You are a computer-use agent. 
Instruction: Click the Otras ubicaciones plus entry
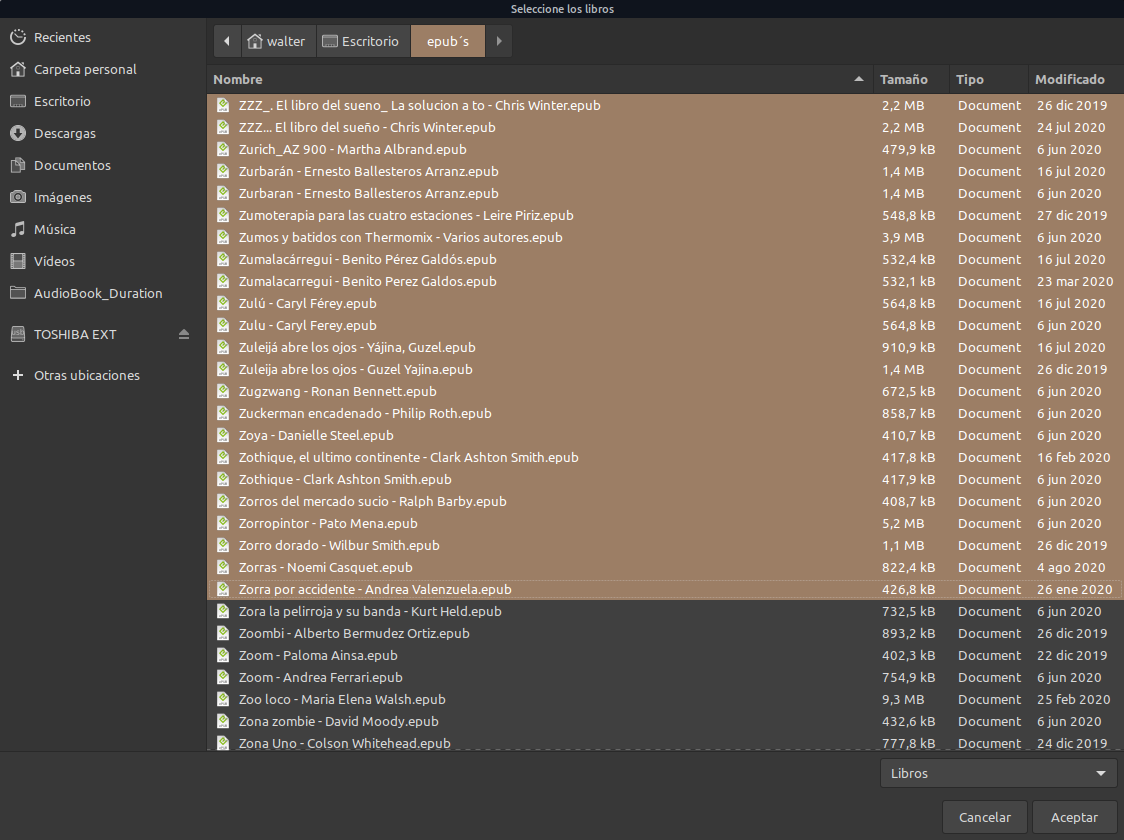(x=86, y=376)
